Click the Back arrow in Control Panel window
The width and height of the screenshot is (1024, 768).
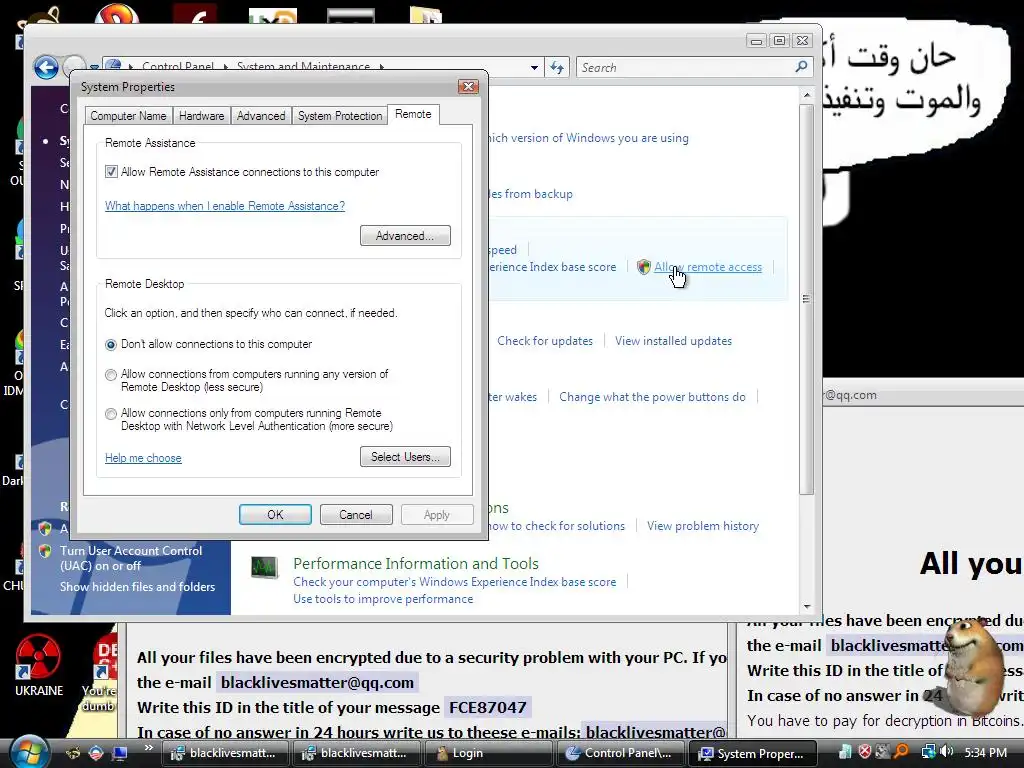46,67
